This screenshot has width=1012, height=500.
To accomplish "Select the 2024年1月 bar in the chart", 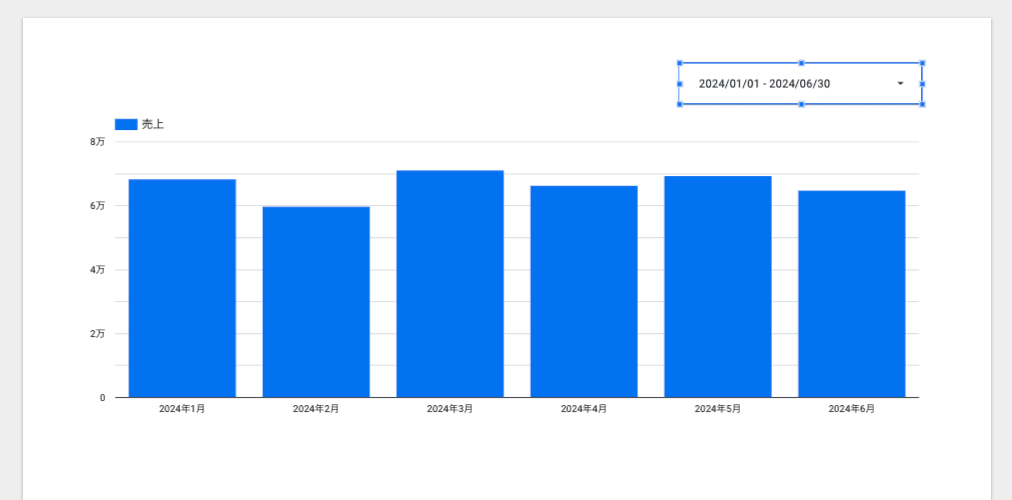I will (x=182, y=288).
